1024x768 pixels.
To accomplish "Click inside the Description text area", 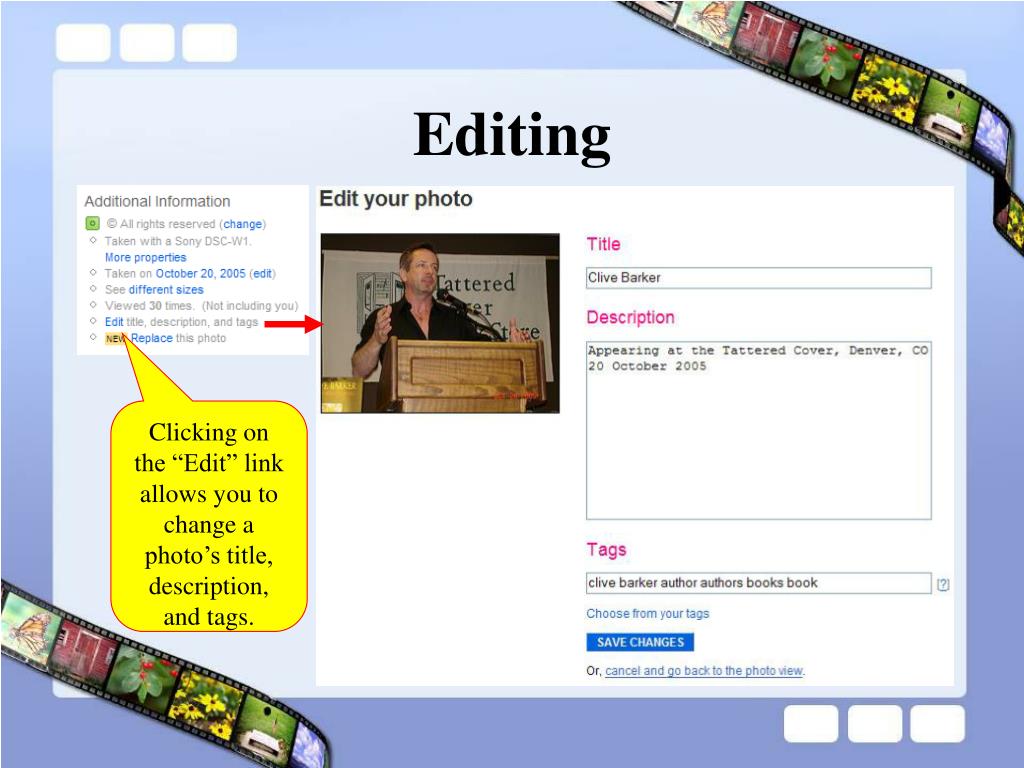I will tap(758, 430).
